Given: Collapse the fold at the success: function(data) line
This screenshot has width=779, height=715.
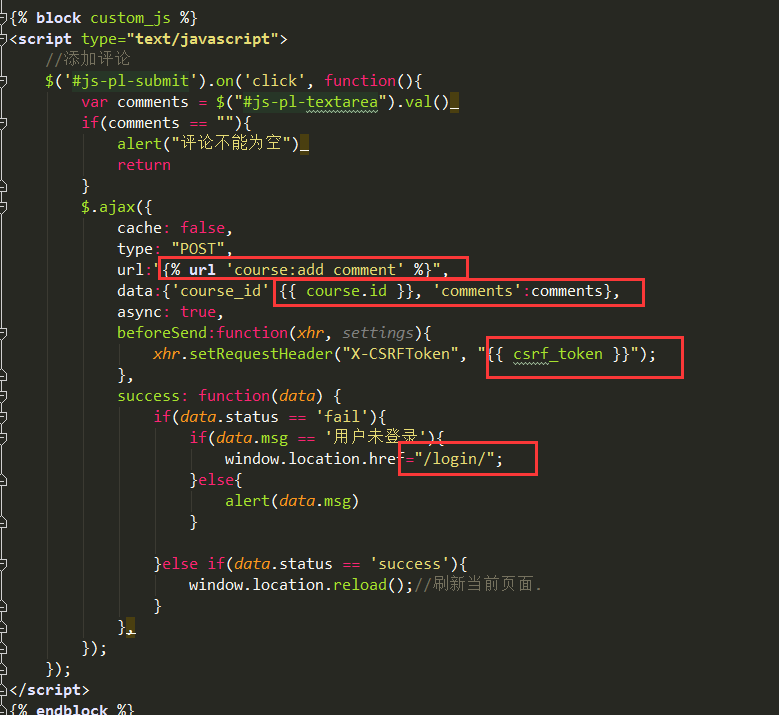Looking at the screenshot, I should 2,396.
